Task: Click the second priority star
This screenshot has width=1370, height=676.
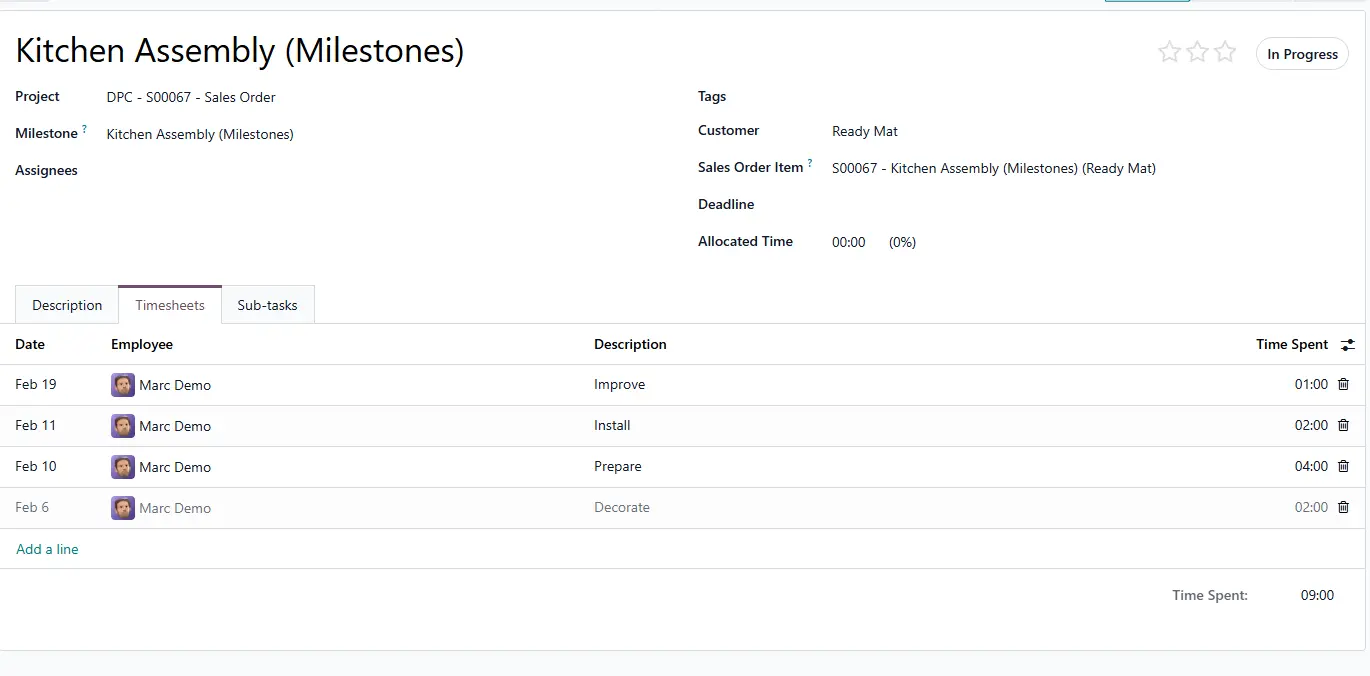Action: click(x=1197, y=53)
